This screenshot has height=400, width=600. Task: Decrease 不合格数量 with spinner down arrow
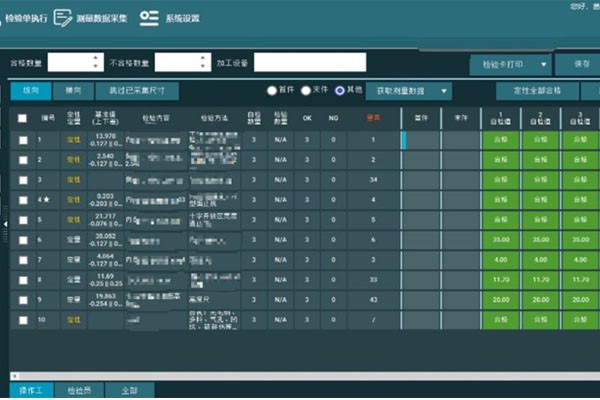(x=203, y=66)
